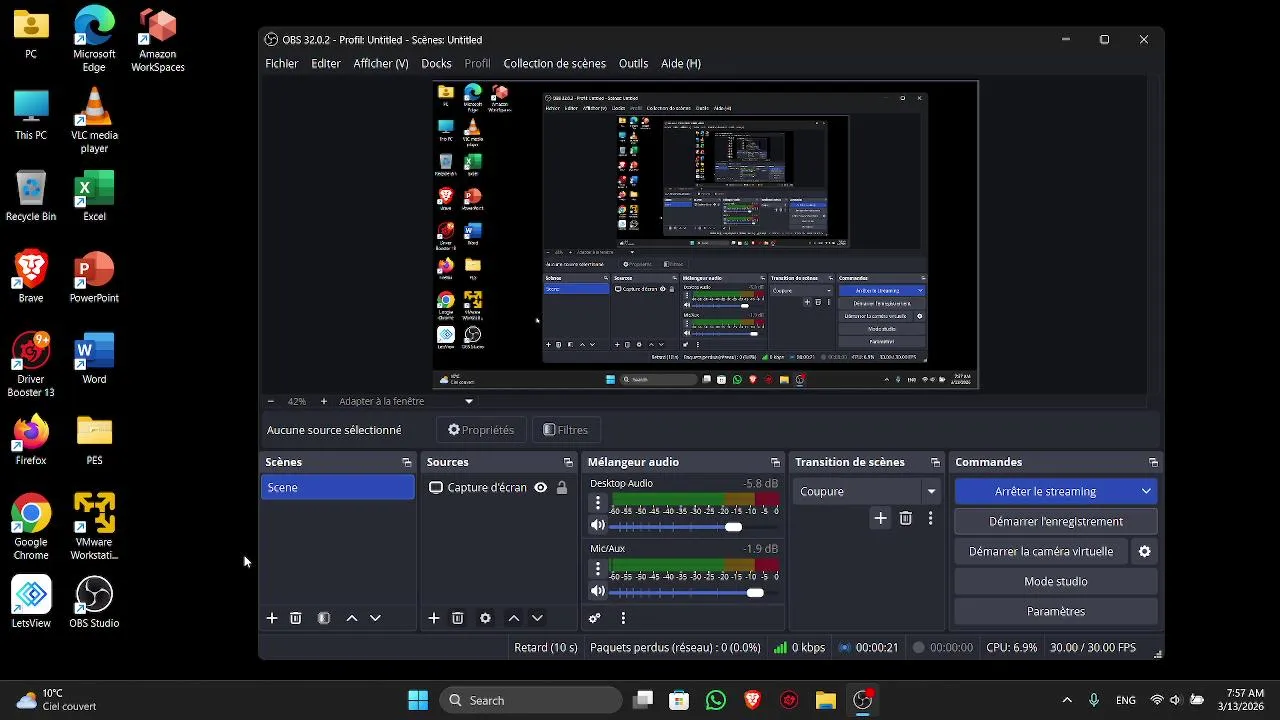Screen dimensions: 1280x720
Task: Open Desktop Audio three-dot options
Action: 598,503
